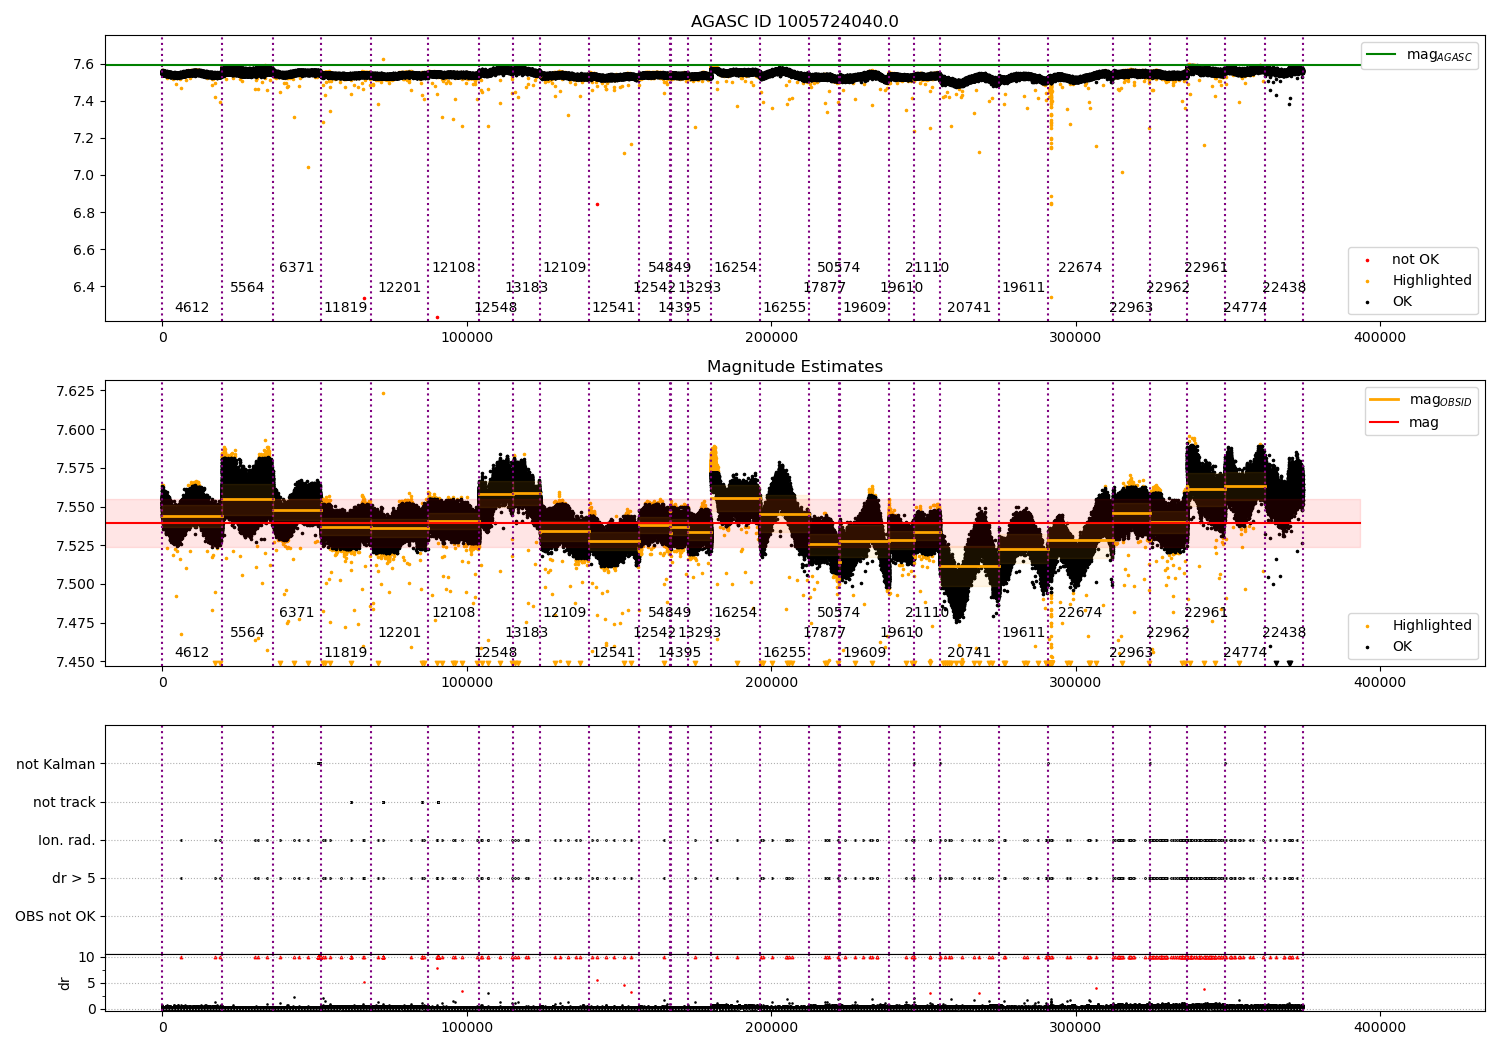
Task: Click obsid label 12548 in the top plot
Action: click(495, 307)
